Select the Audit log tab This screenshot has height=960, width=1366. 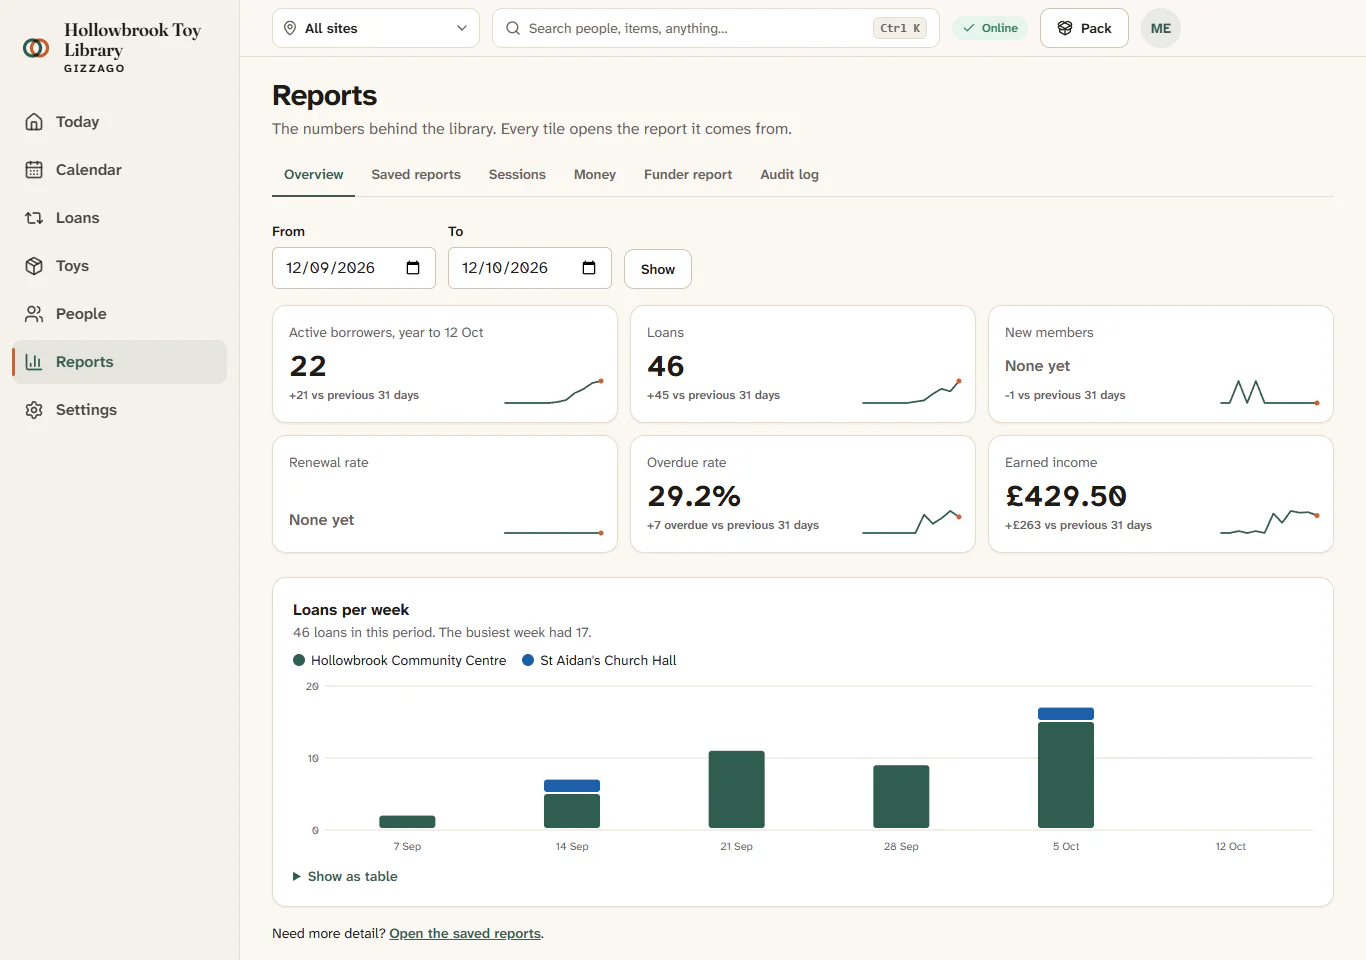789,174
